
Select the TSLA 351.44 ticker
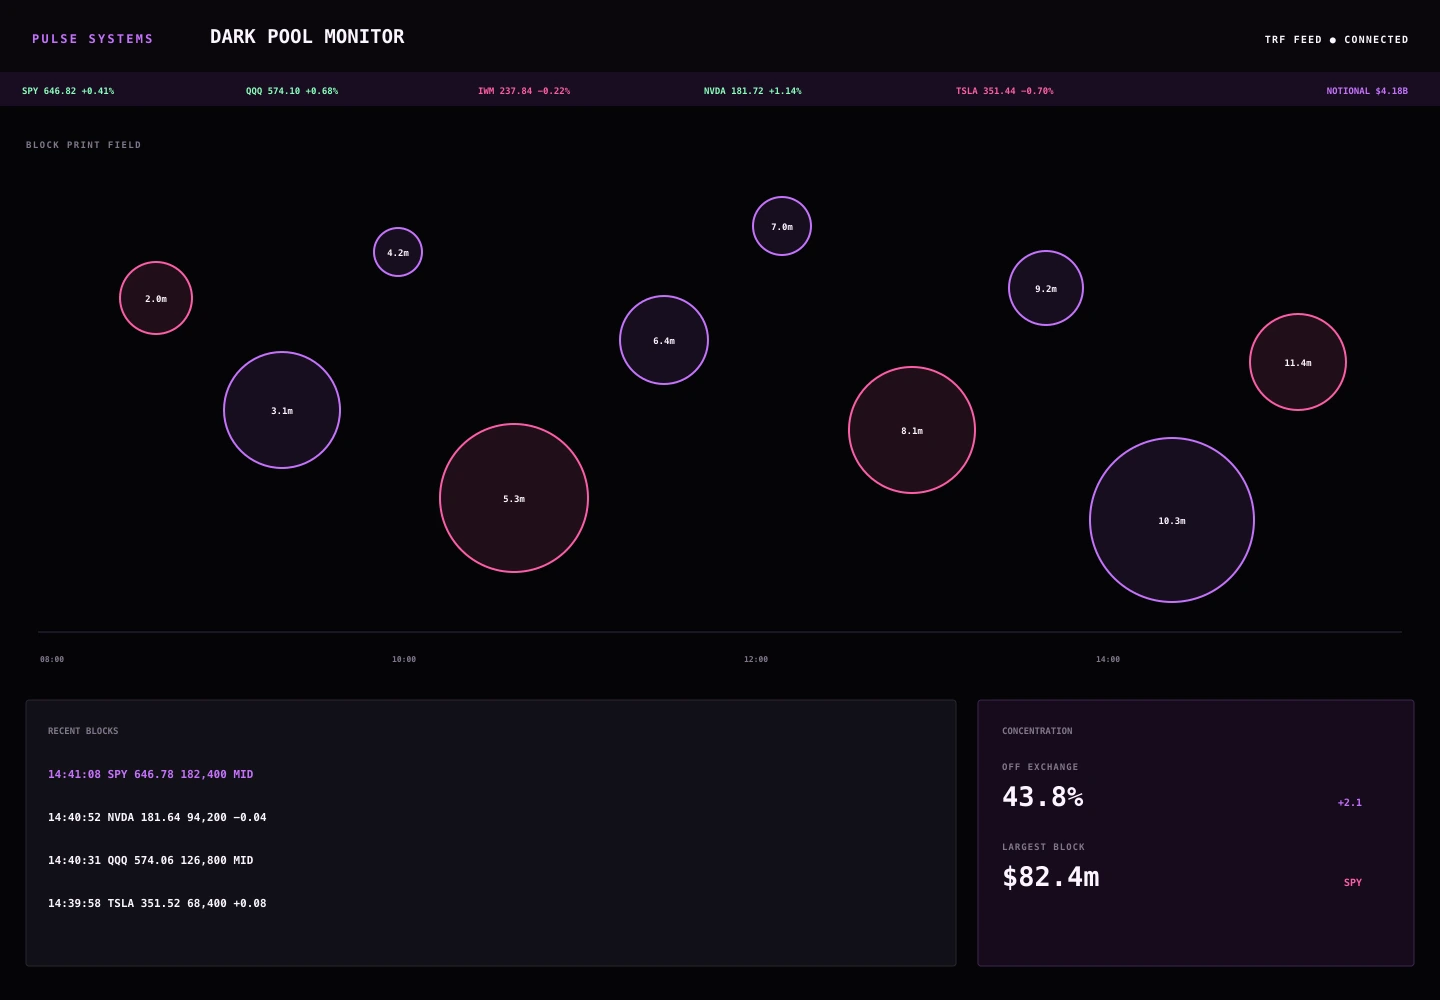click(x=1004, y=91)
